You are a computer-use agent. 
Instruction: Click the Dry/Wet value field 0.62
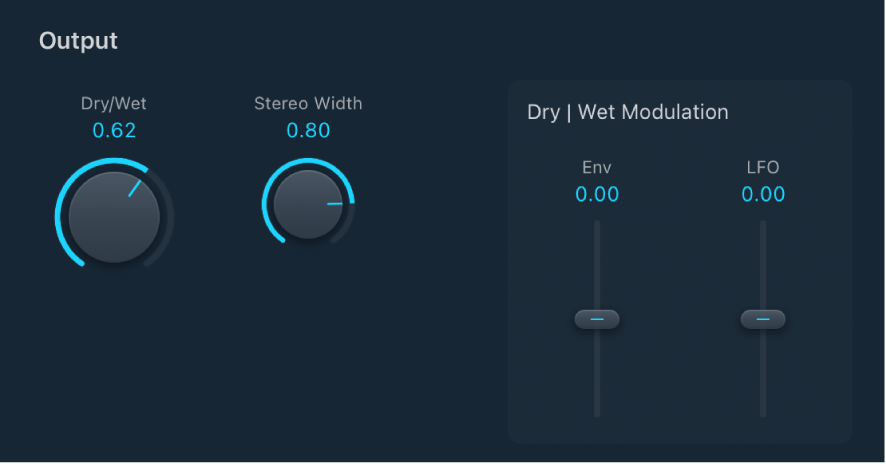(x=113, y=131)
